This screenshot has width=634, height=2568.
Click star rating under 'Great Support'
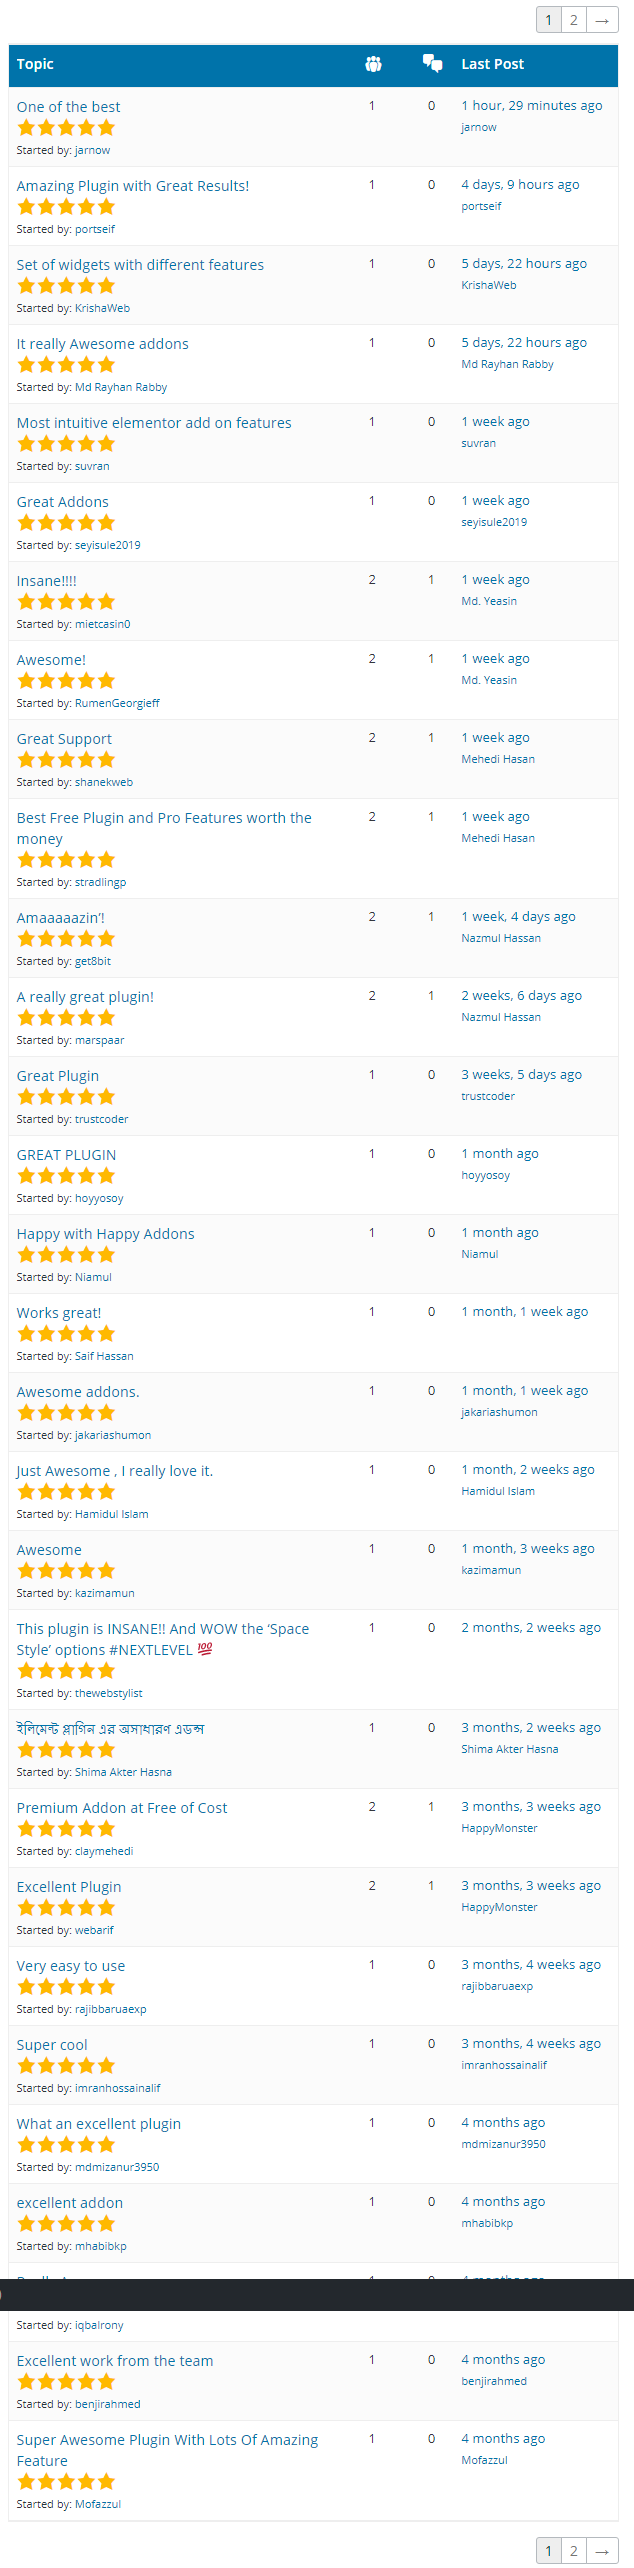[x=66, y=760]
